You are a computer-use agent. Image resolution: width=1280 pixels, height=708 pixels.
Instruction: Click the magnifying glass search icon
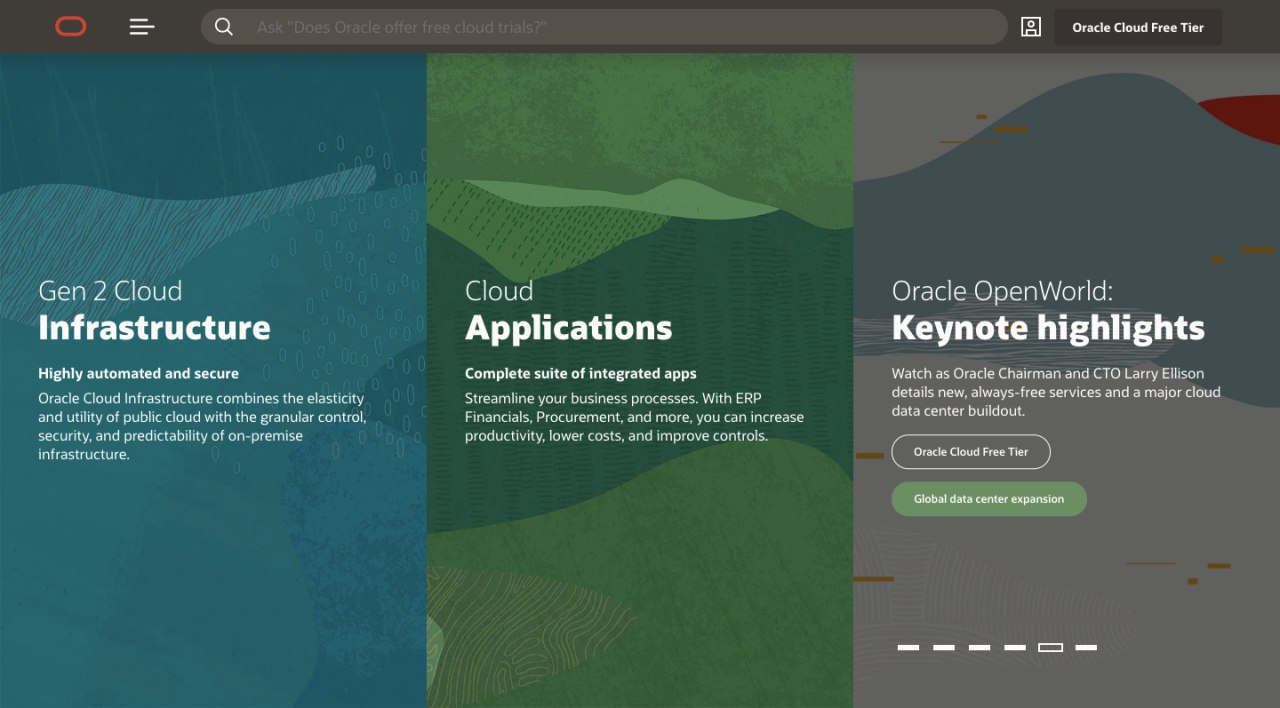pos(224,27)
